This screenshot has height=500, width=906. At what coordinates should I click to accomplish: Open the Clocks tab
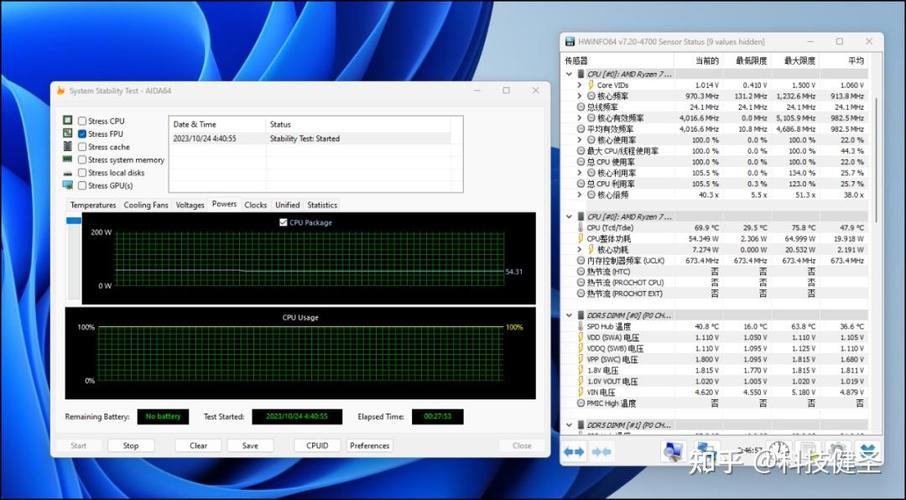coord(255,205)
